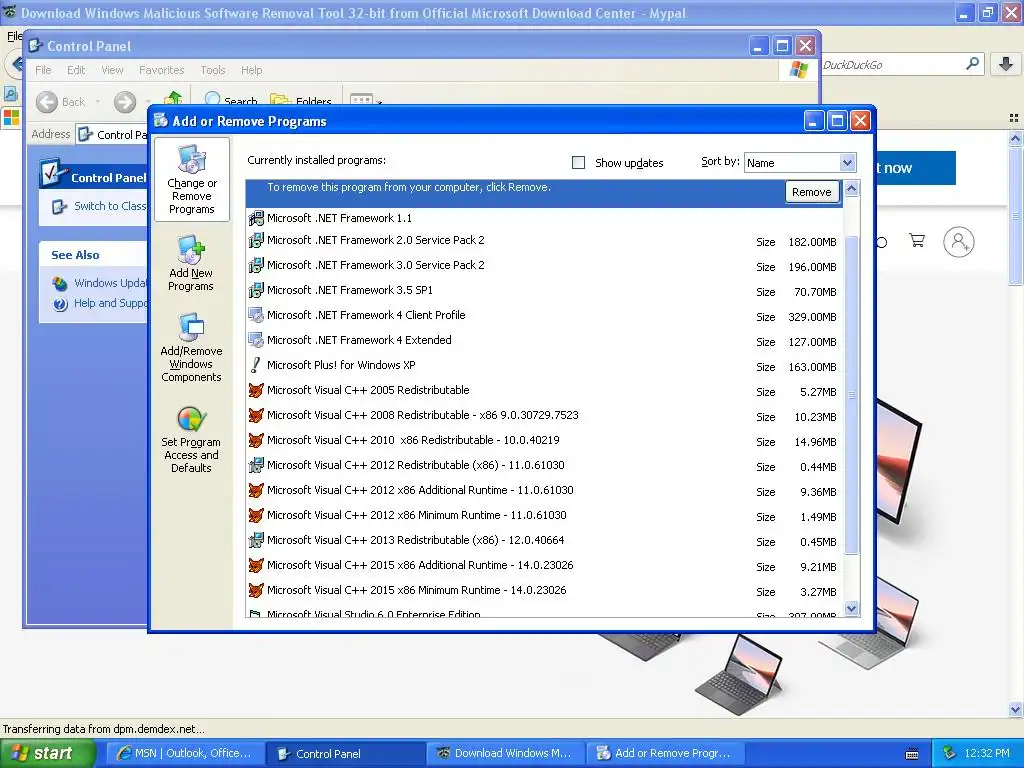This screenshot has height=768, width=1024.
Task: Click the keyboard icon in the system tray
Action: [912, 754]
